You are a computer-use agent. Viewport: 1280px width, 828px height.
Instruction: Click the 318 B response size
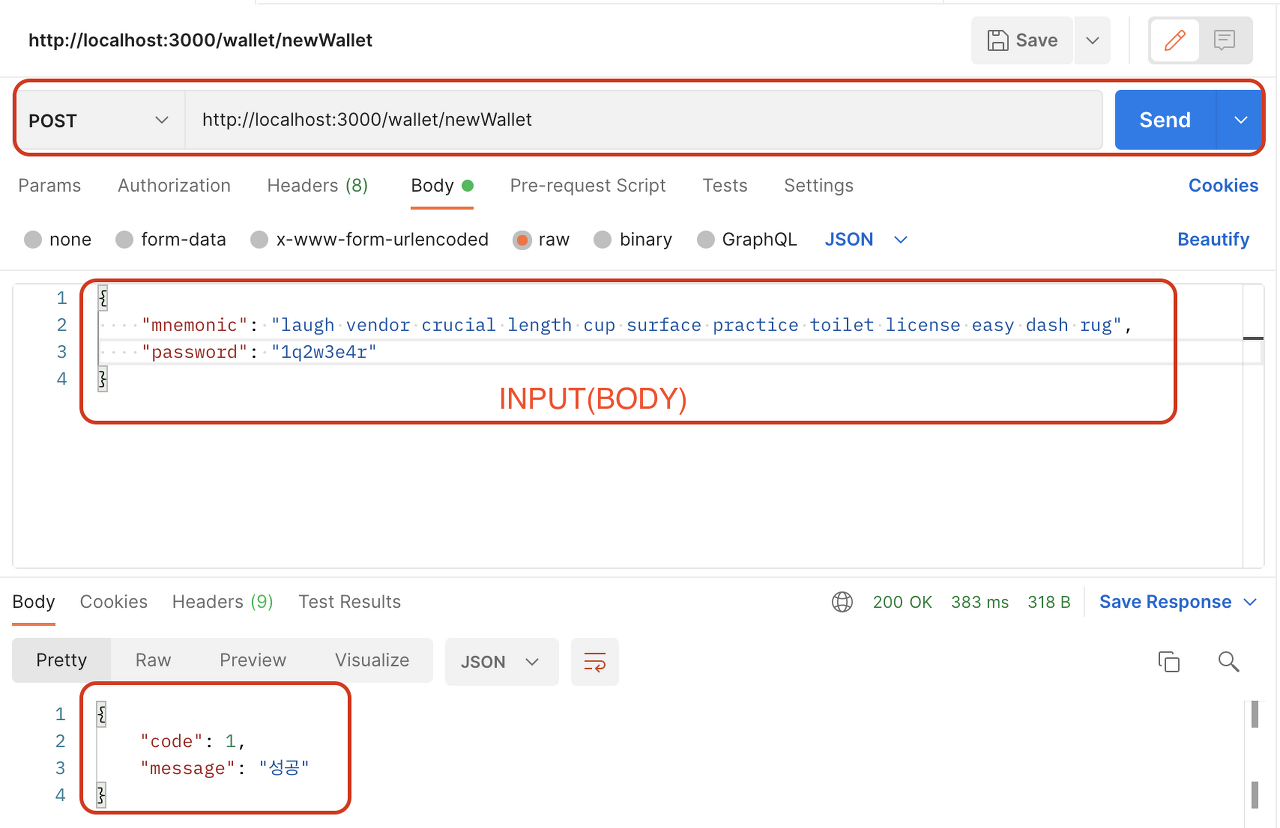[1049, 602]
